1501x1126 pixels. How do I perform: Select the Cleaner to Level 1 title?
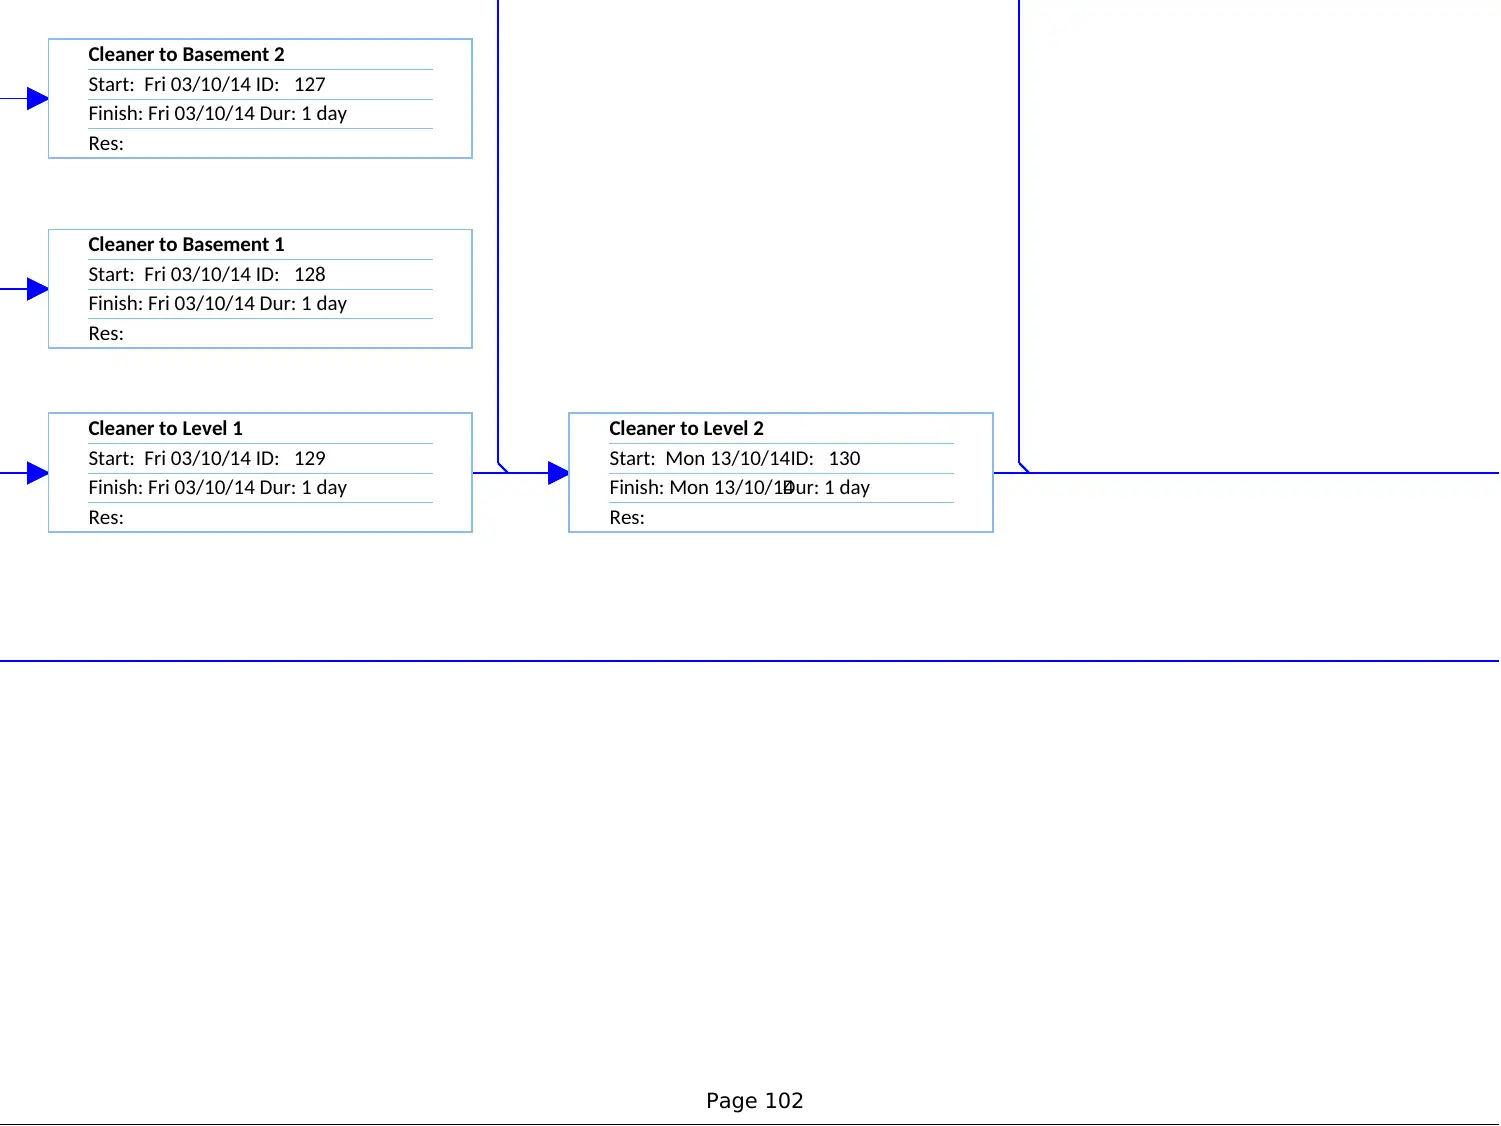165,428
